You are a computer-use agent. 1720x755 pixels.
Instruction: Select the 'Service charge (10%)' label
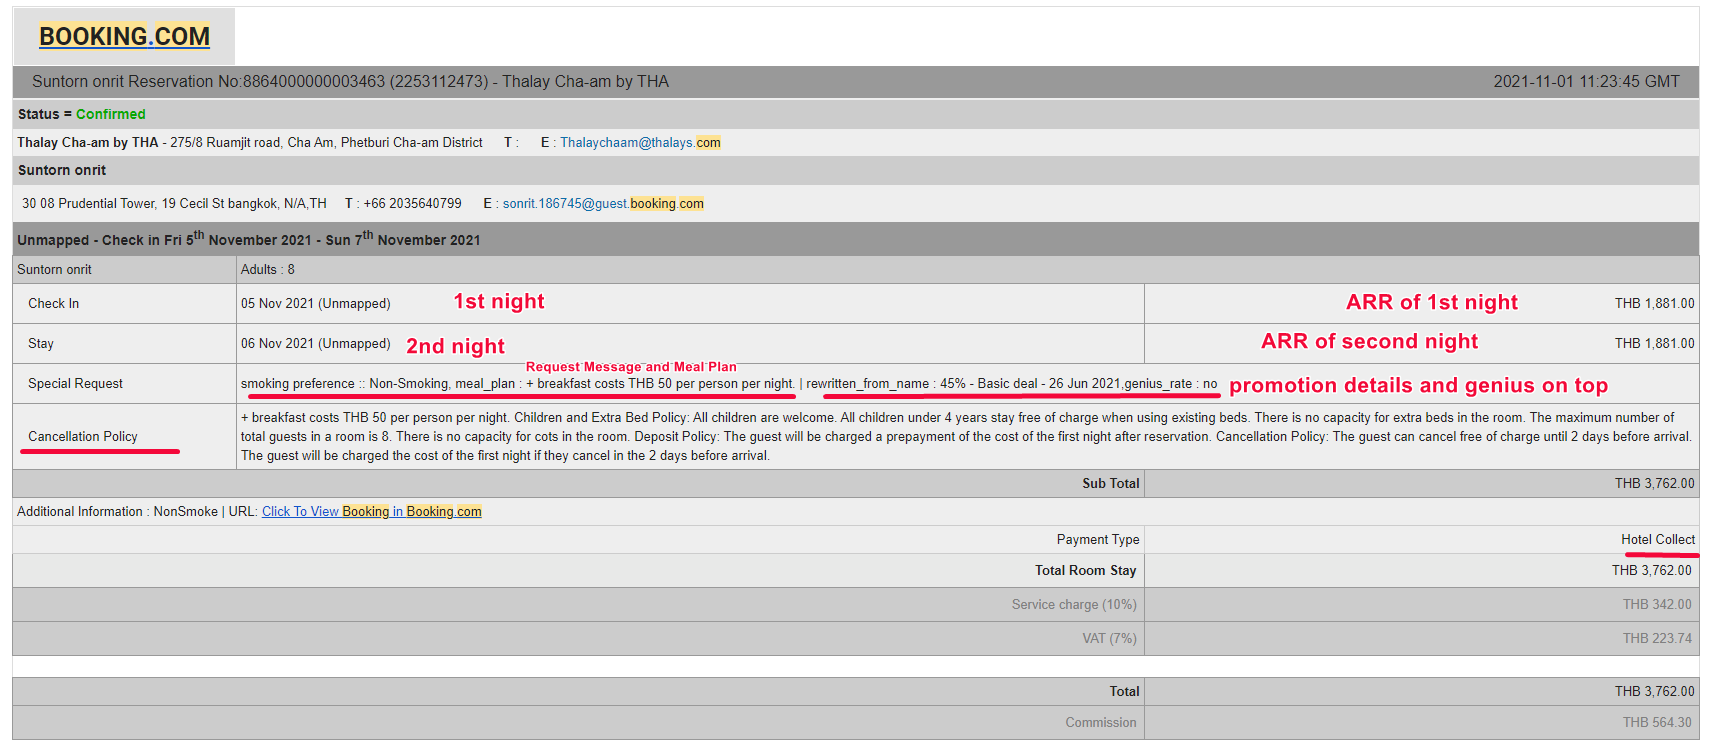(1074, 605)
